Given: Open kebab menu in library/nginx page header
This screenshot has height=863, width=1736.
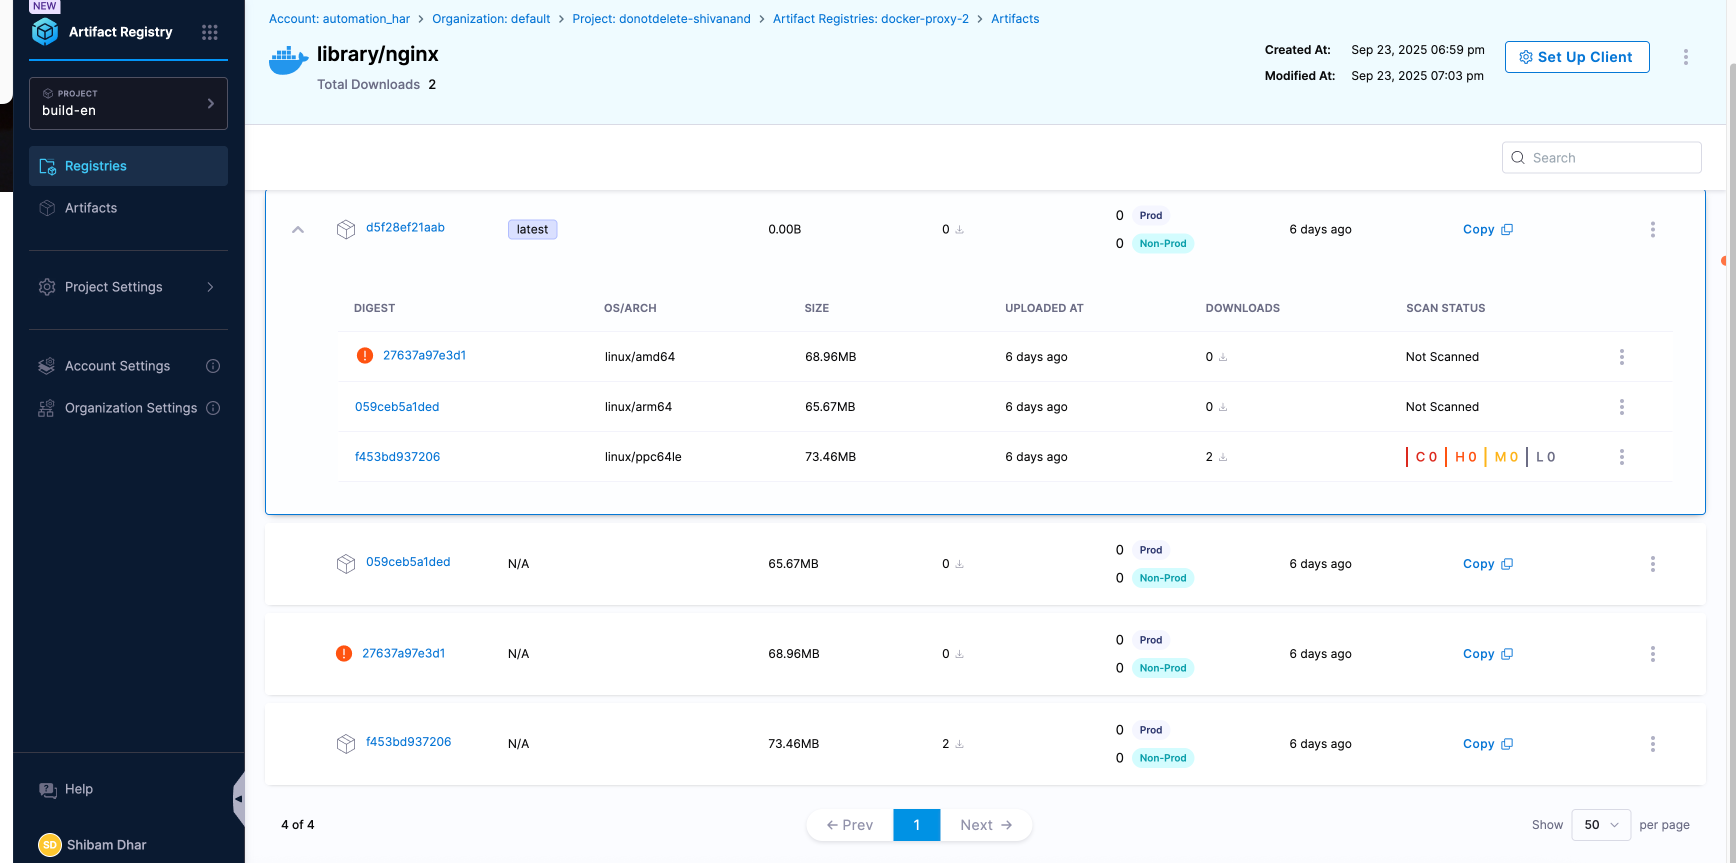Looking at the screenshot, I should pyautogui.click(x=1685, y=57).
